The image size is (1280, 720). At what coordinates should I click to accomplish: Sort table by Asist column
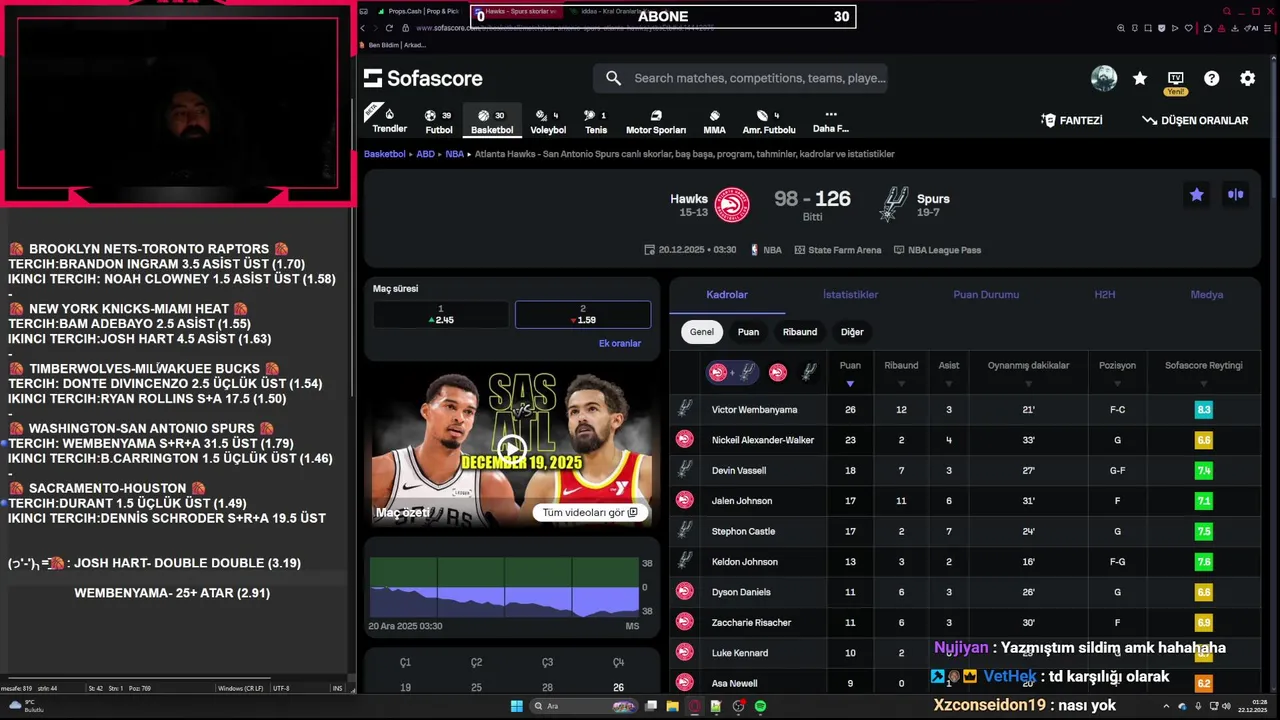pyautogui.click(x=949, y=373)
